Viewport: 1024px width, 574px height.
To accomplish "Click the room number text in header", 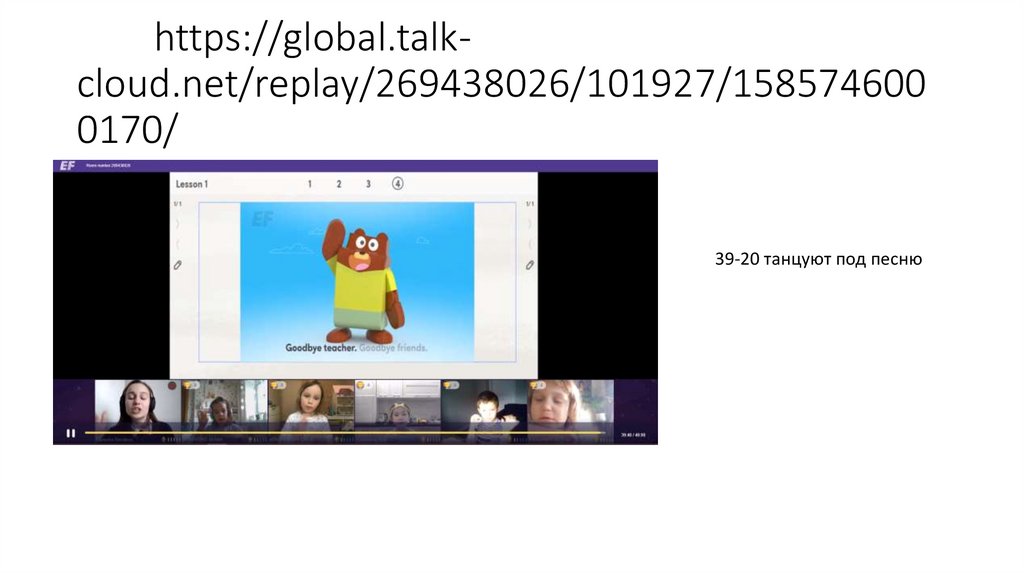I will (108, 166).
